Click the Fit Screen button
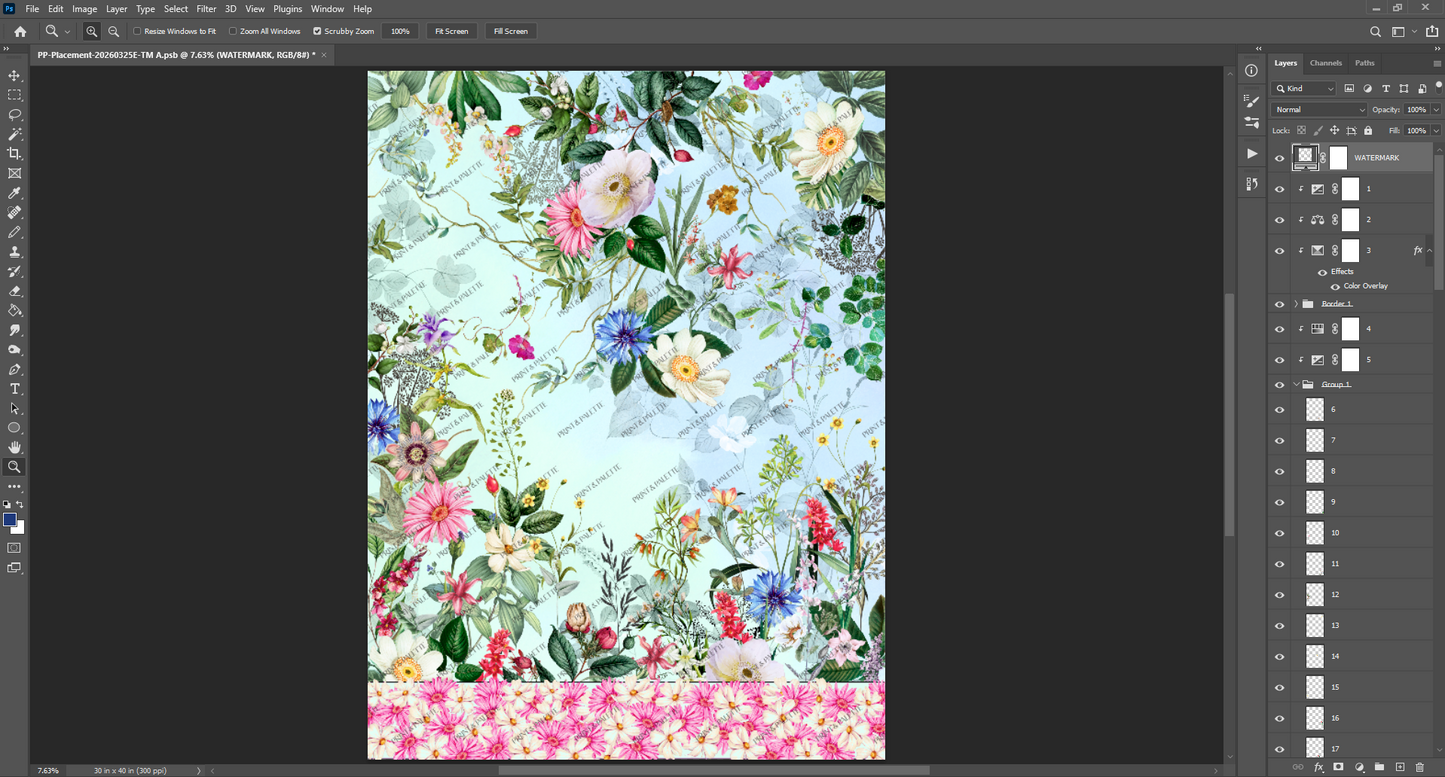The height and width of the screenshot is (777, 1445). click(452, 31)
